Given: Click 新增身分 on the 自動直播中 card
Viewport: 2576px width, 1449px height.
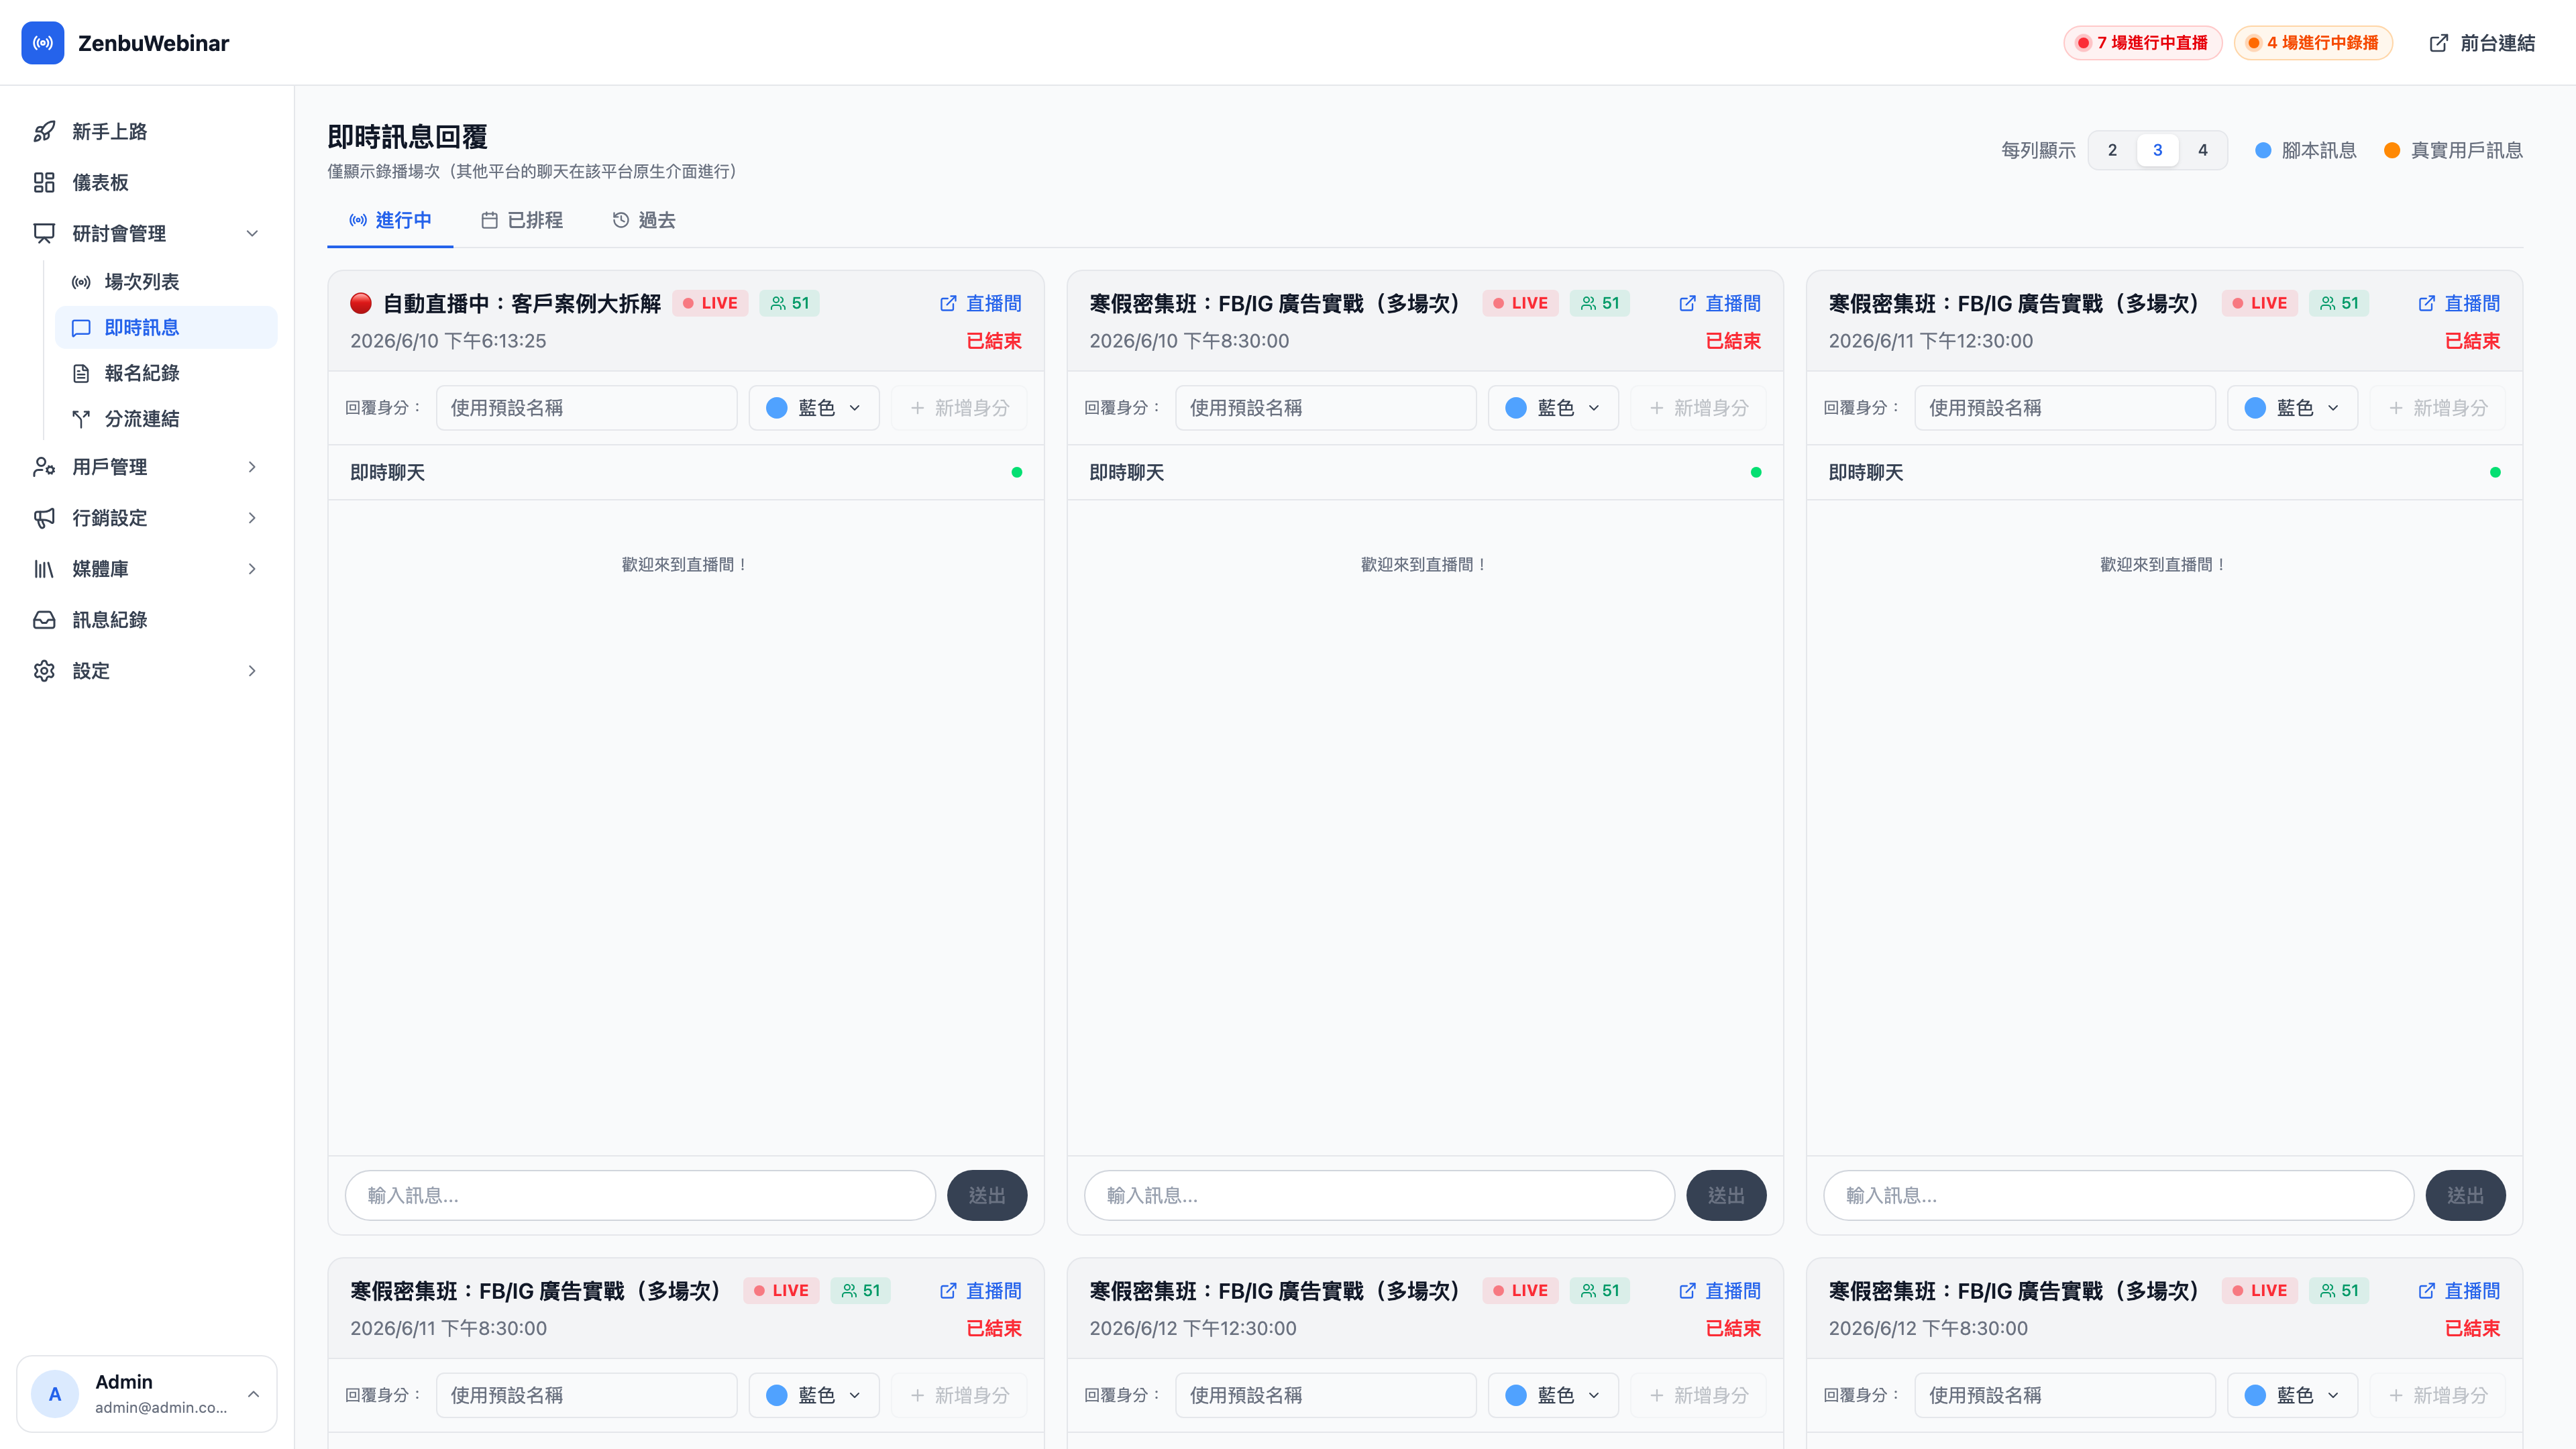Looking at the screenshot, I should click(960, 408).
